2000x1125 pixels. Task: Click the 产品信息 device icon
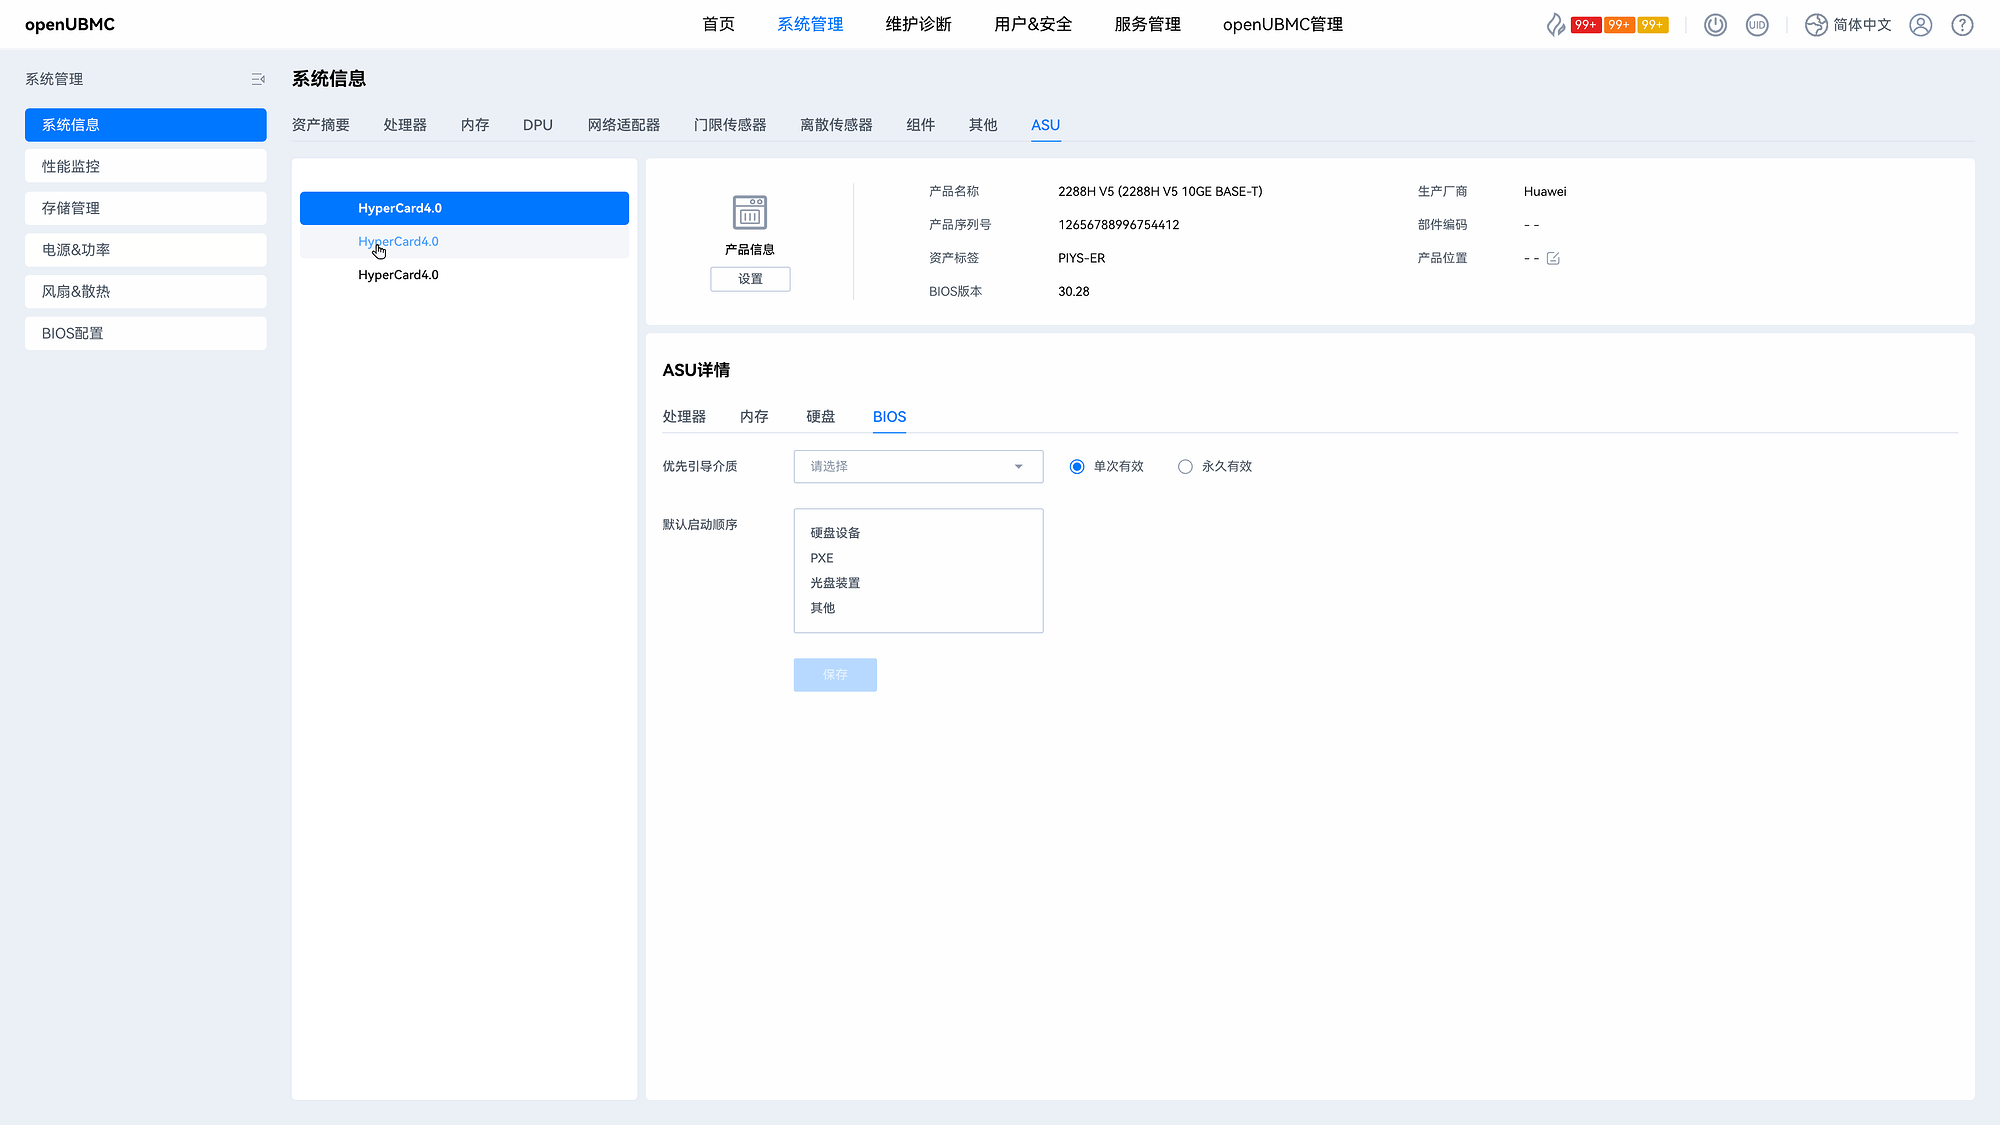click(750, 213)
